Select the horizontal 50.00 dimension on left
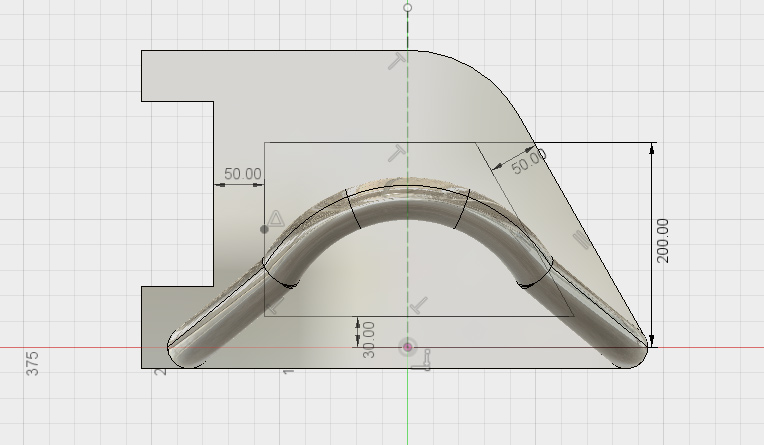764x445 pixels. pyautogui.click(x=242, y=174)
